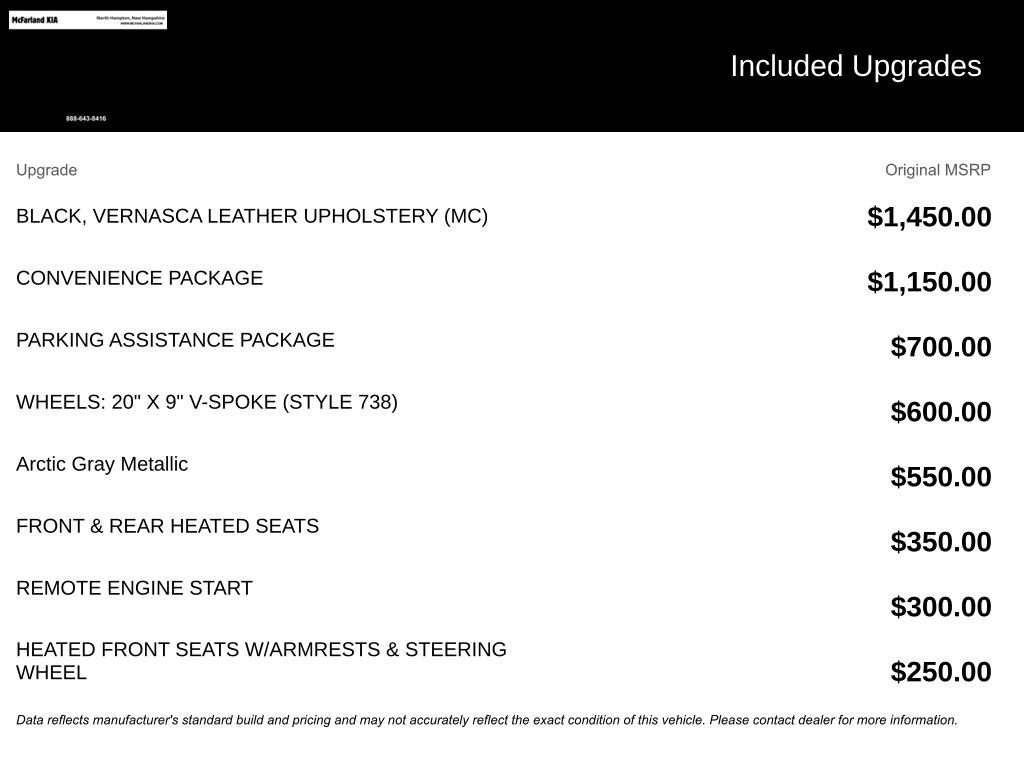Screen dimensions: 1024x768
Task: Click the $250.00 price
Action: point(940,672)
